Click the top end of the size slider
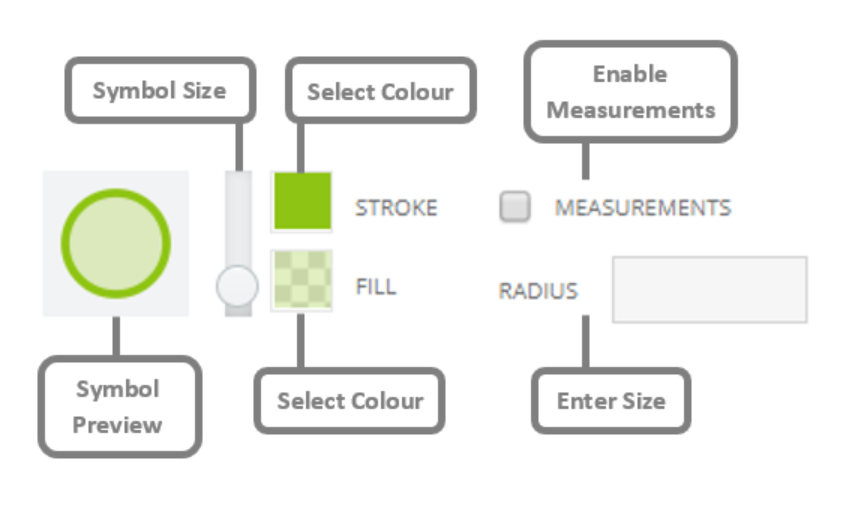The width and height of the screenshot is (852, 508). click(x=239, y=176)
